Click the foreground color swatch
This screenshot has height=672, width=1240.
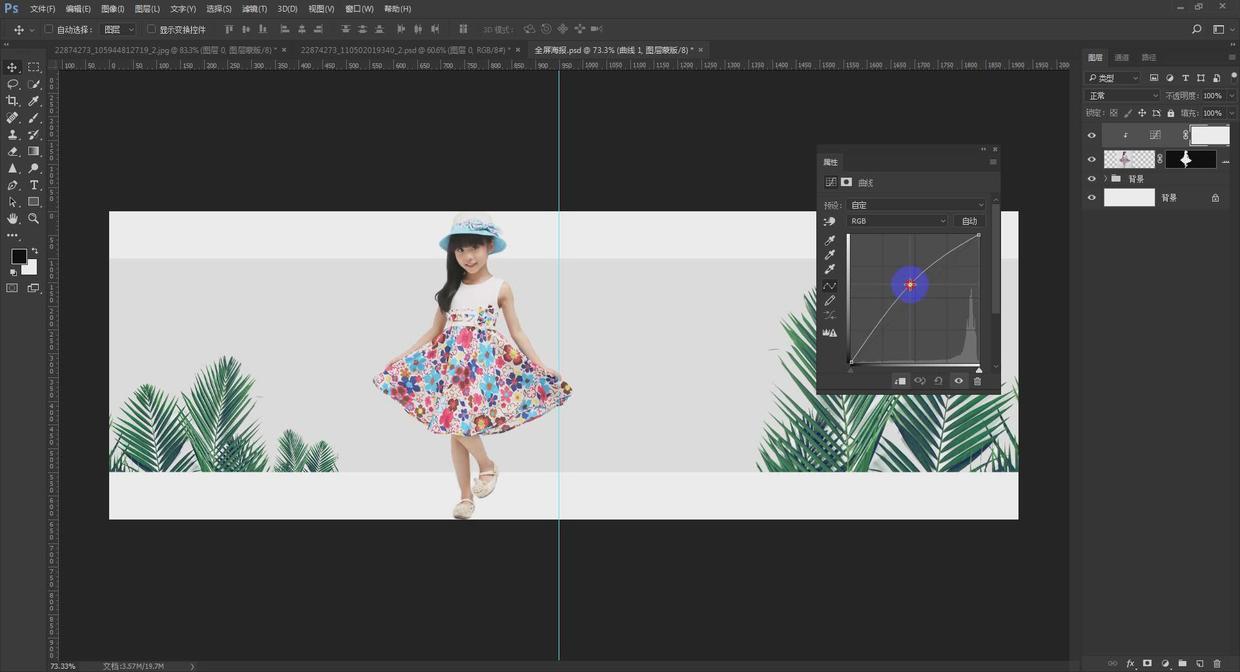pos(18,257)
